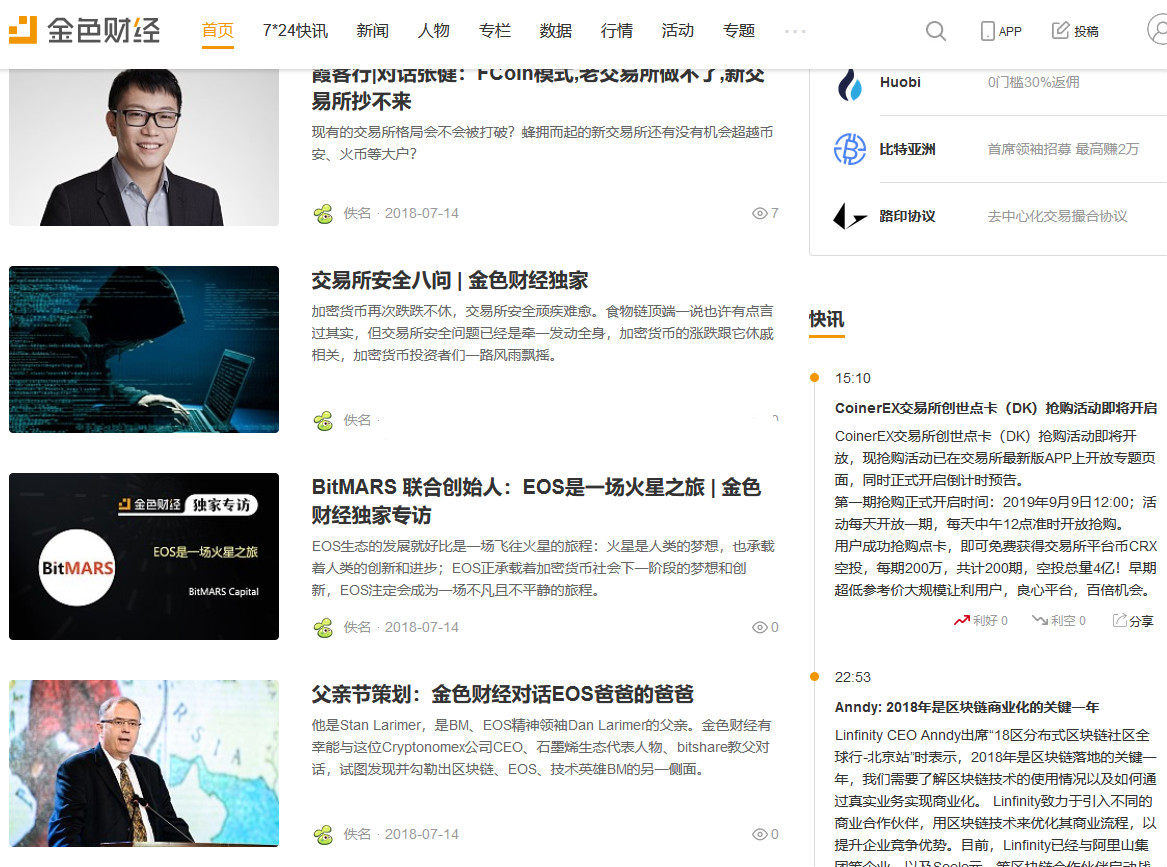Open the 新闻 menu item

[373, 31]
